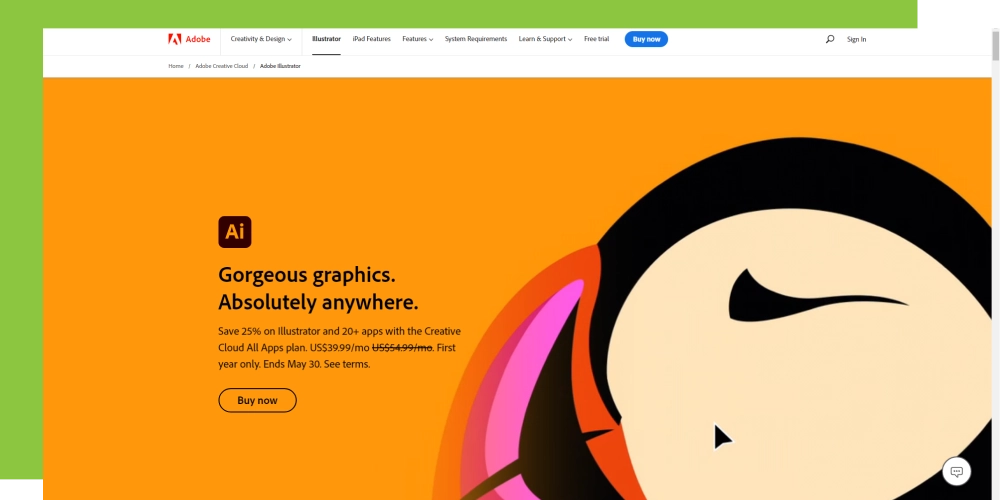
Task: Expand the Creativity & Design dropdown
Action: point(261,39)
